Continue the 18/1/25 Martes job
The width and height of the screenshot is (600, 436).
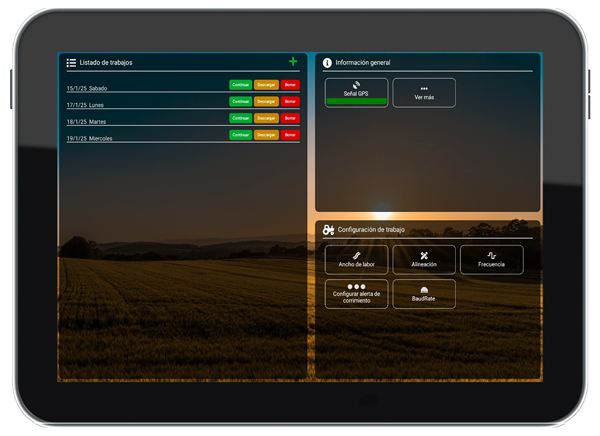[240, 118]
